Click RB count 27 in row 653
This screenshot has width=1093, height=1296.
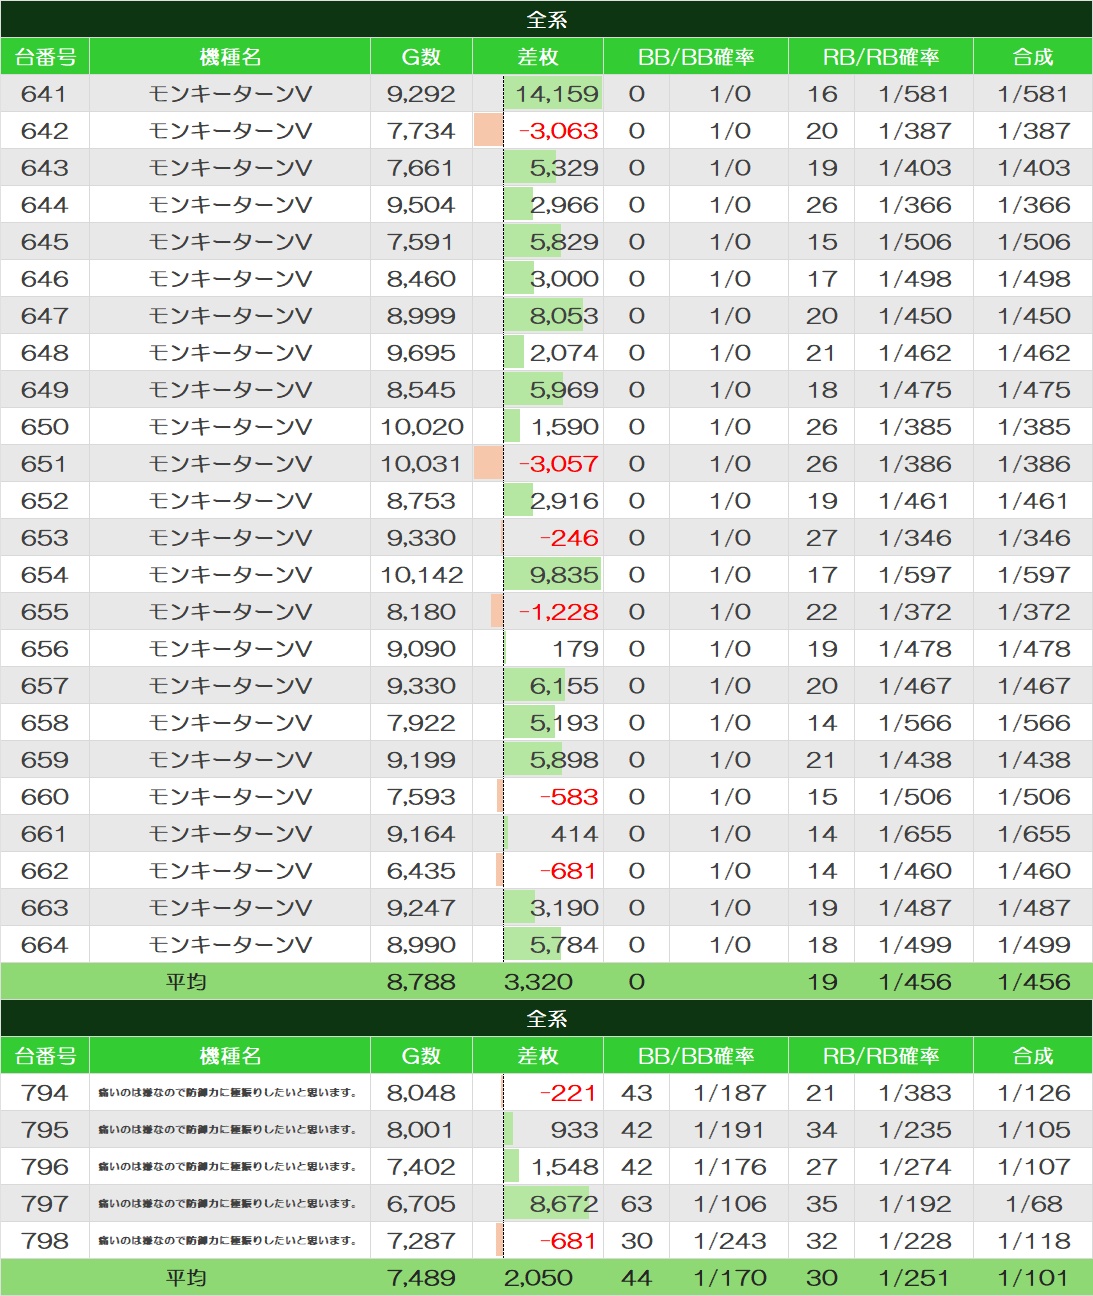[x=822, y=538]
